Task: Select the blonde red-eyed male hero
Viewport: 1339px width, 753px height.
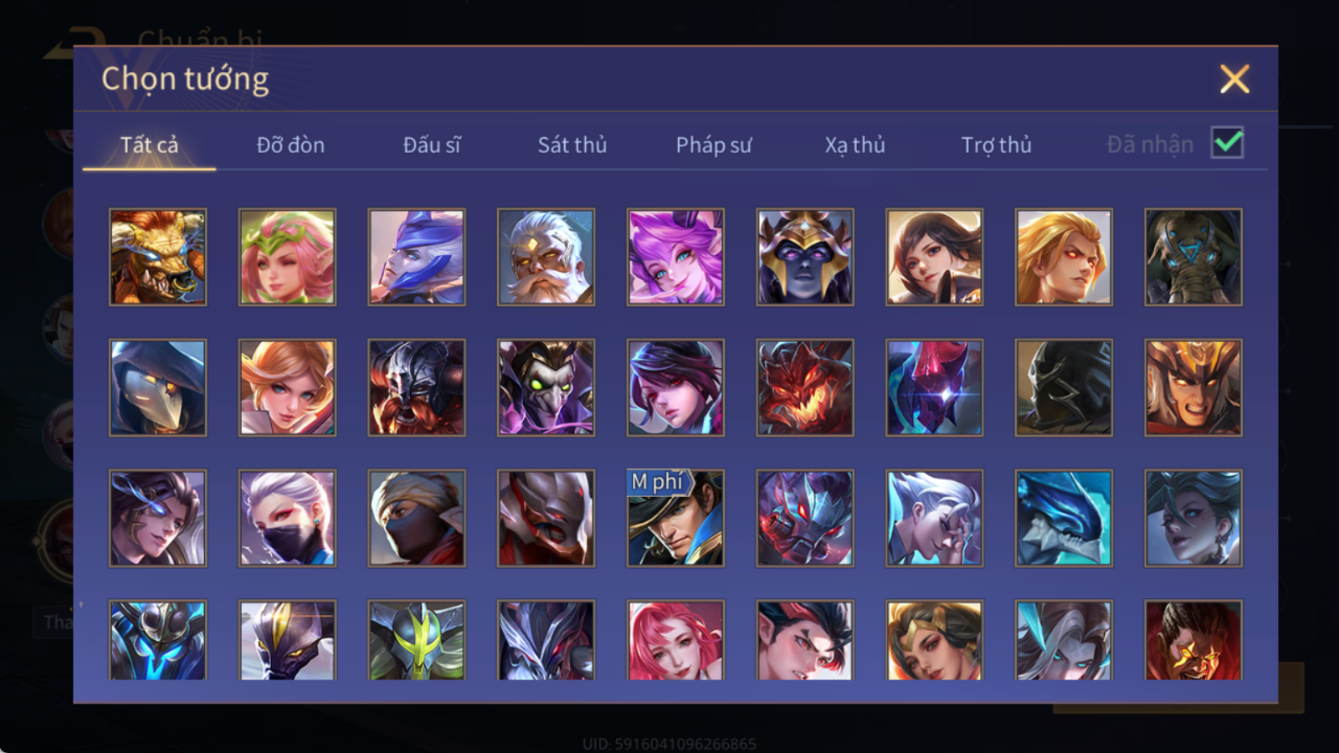Action: tap(1064, 257)
